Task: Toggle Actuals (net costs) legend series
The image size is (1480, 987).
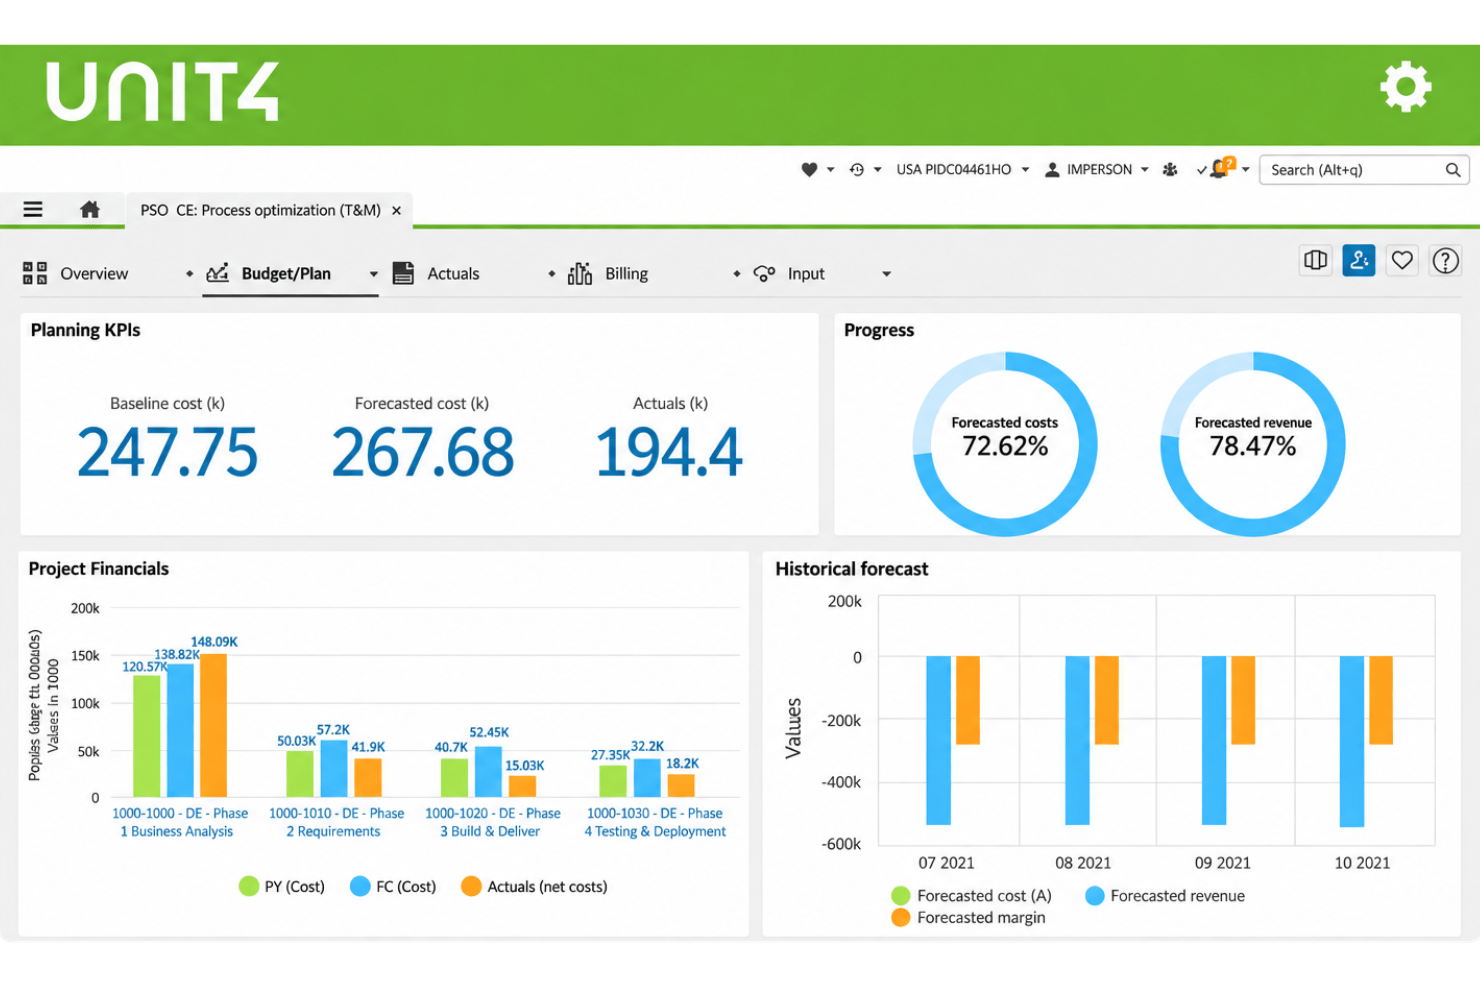Action: [x=534, y=887]
